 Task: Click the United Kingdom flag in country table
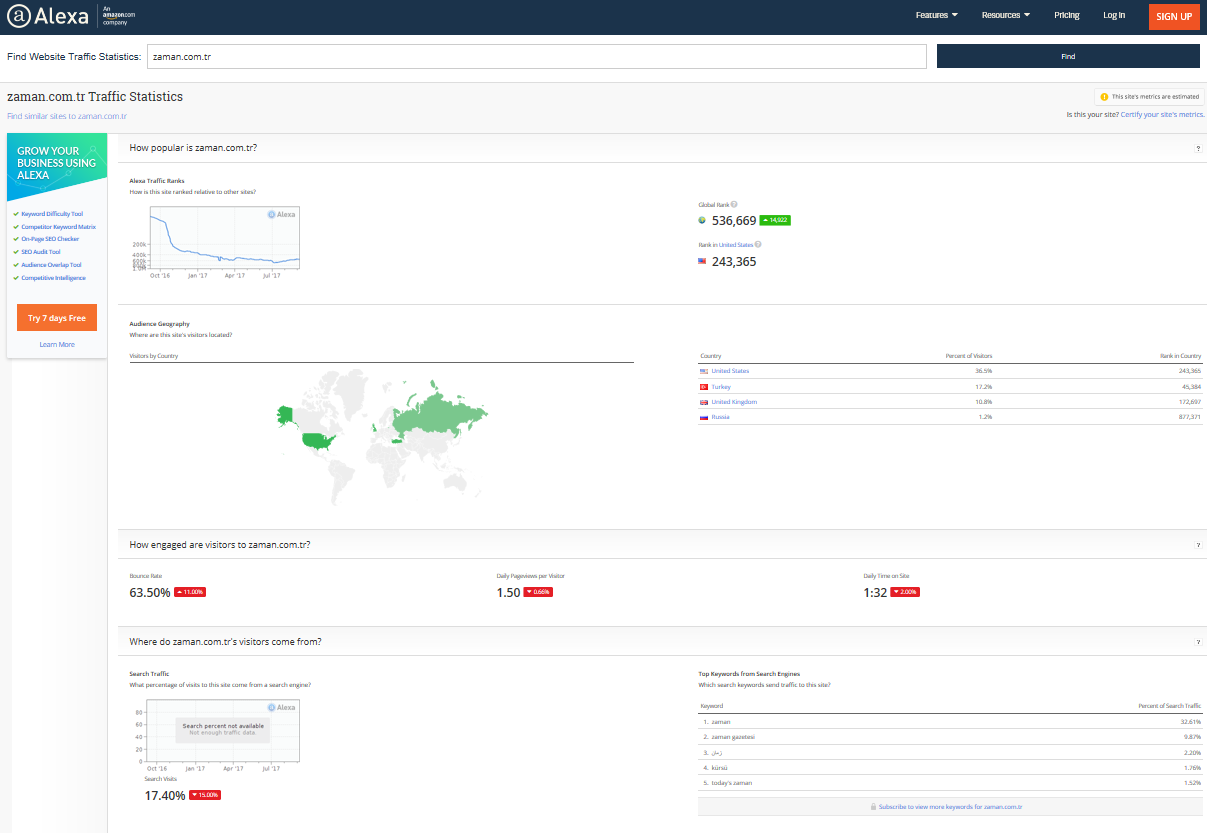coord(704,402)
